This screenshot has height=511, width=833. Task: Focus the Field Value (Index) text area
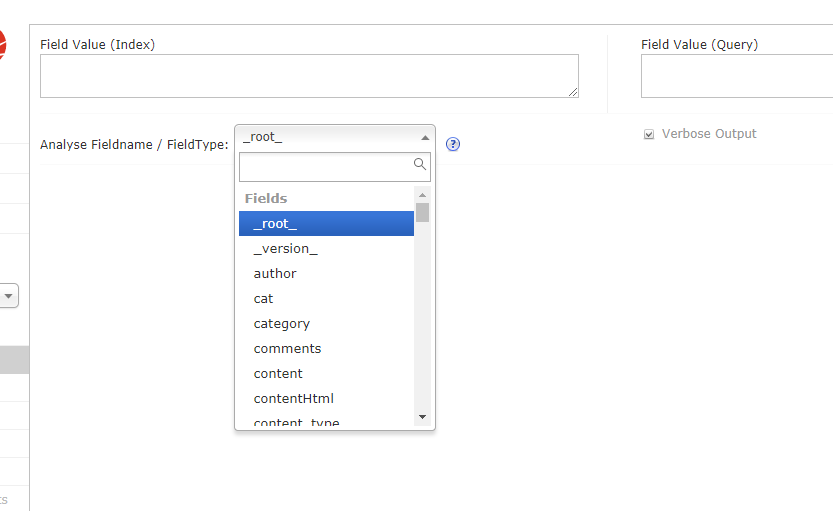click(x=309, y=76)
